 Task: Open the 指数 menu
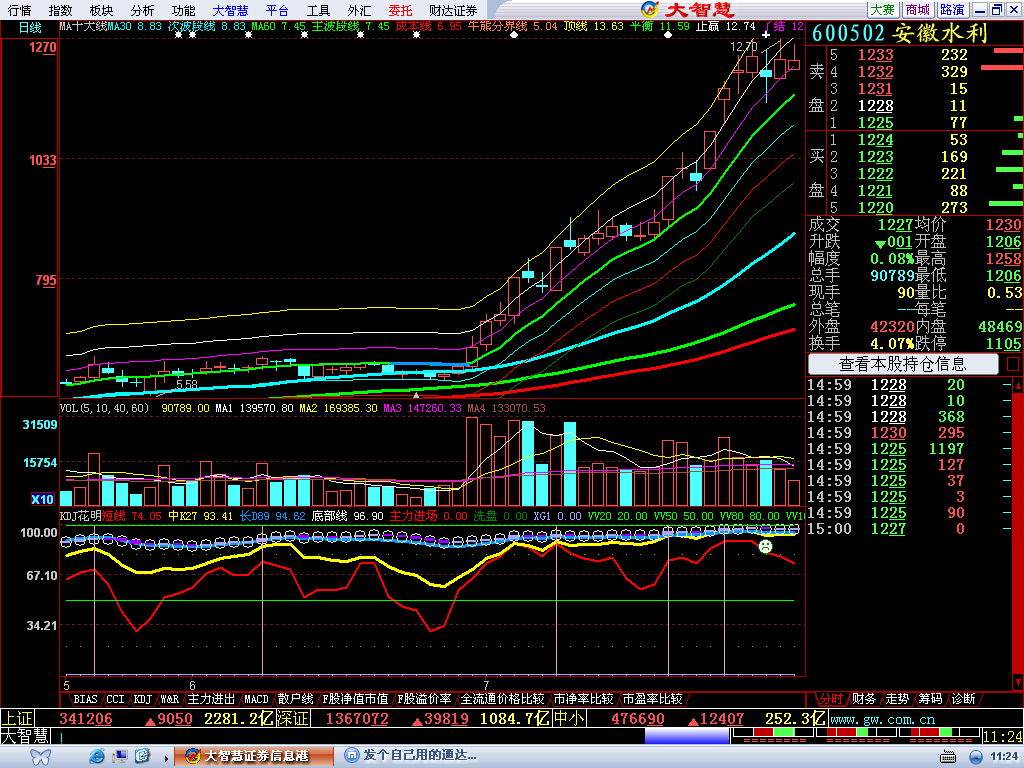click(x=60, y=10)
